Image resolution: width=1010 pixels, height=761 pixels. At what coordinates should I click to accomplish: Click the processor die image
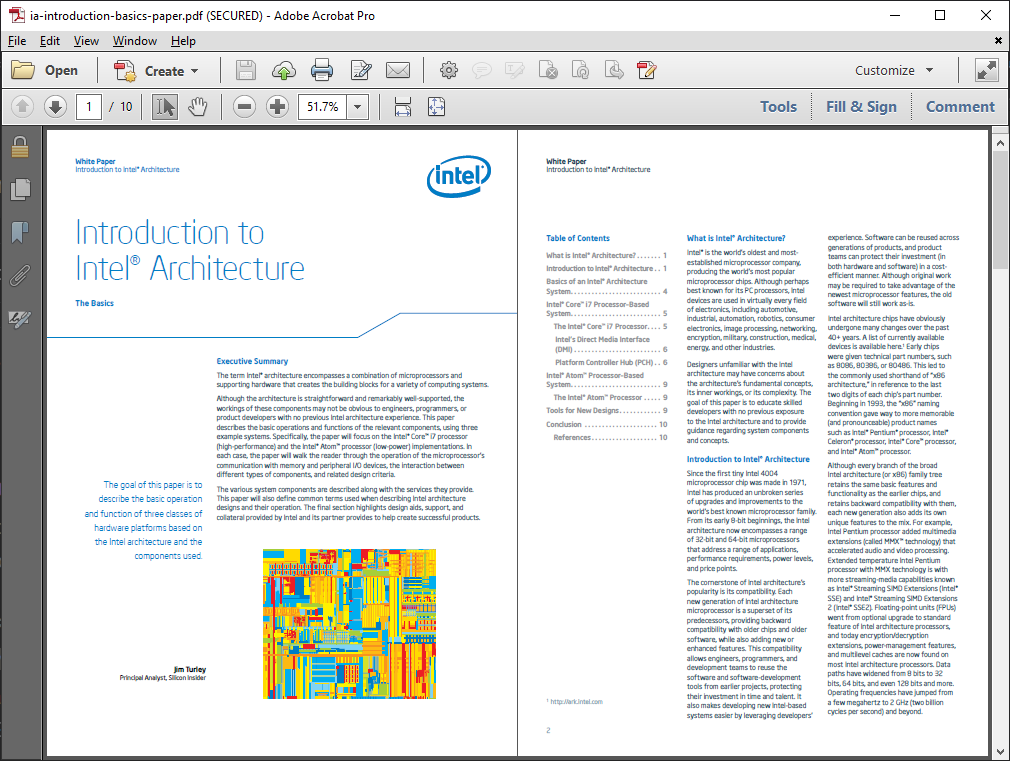(349, 624)
